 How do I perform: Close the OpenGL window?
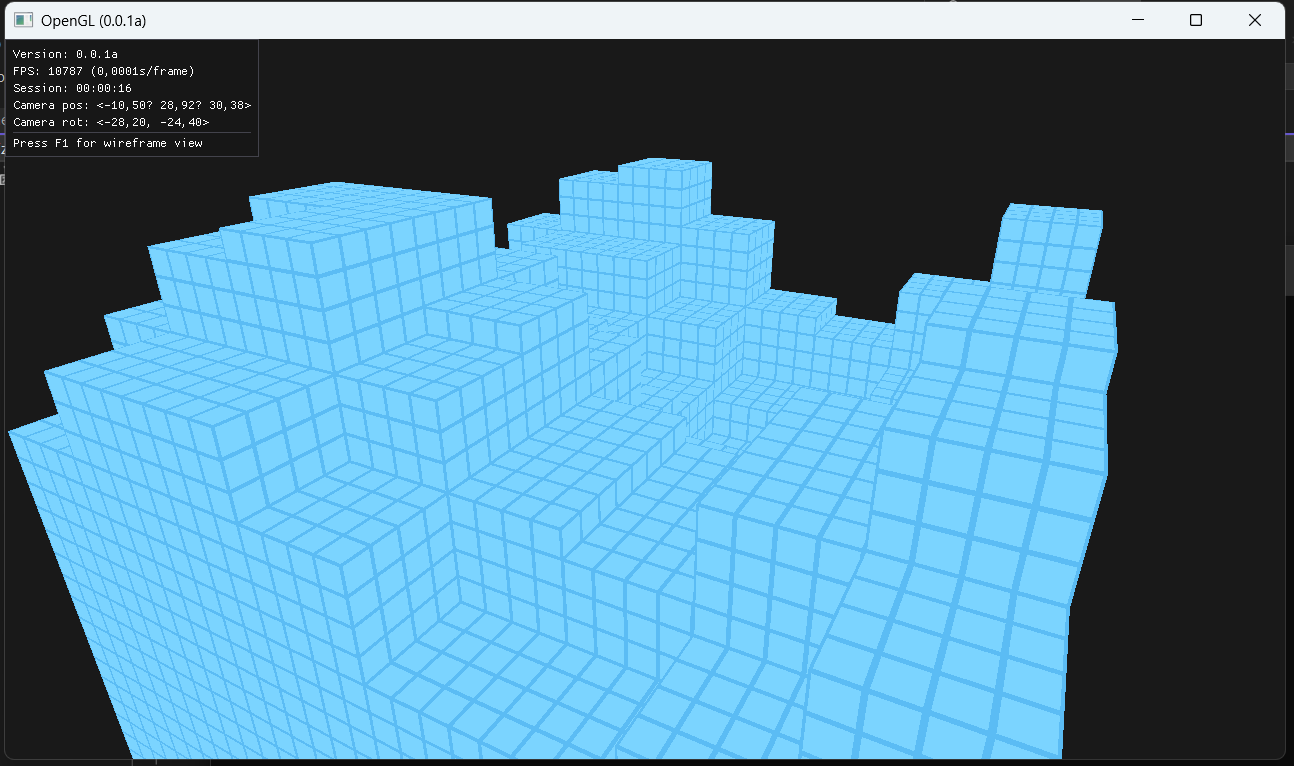coord(1255,20)
